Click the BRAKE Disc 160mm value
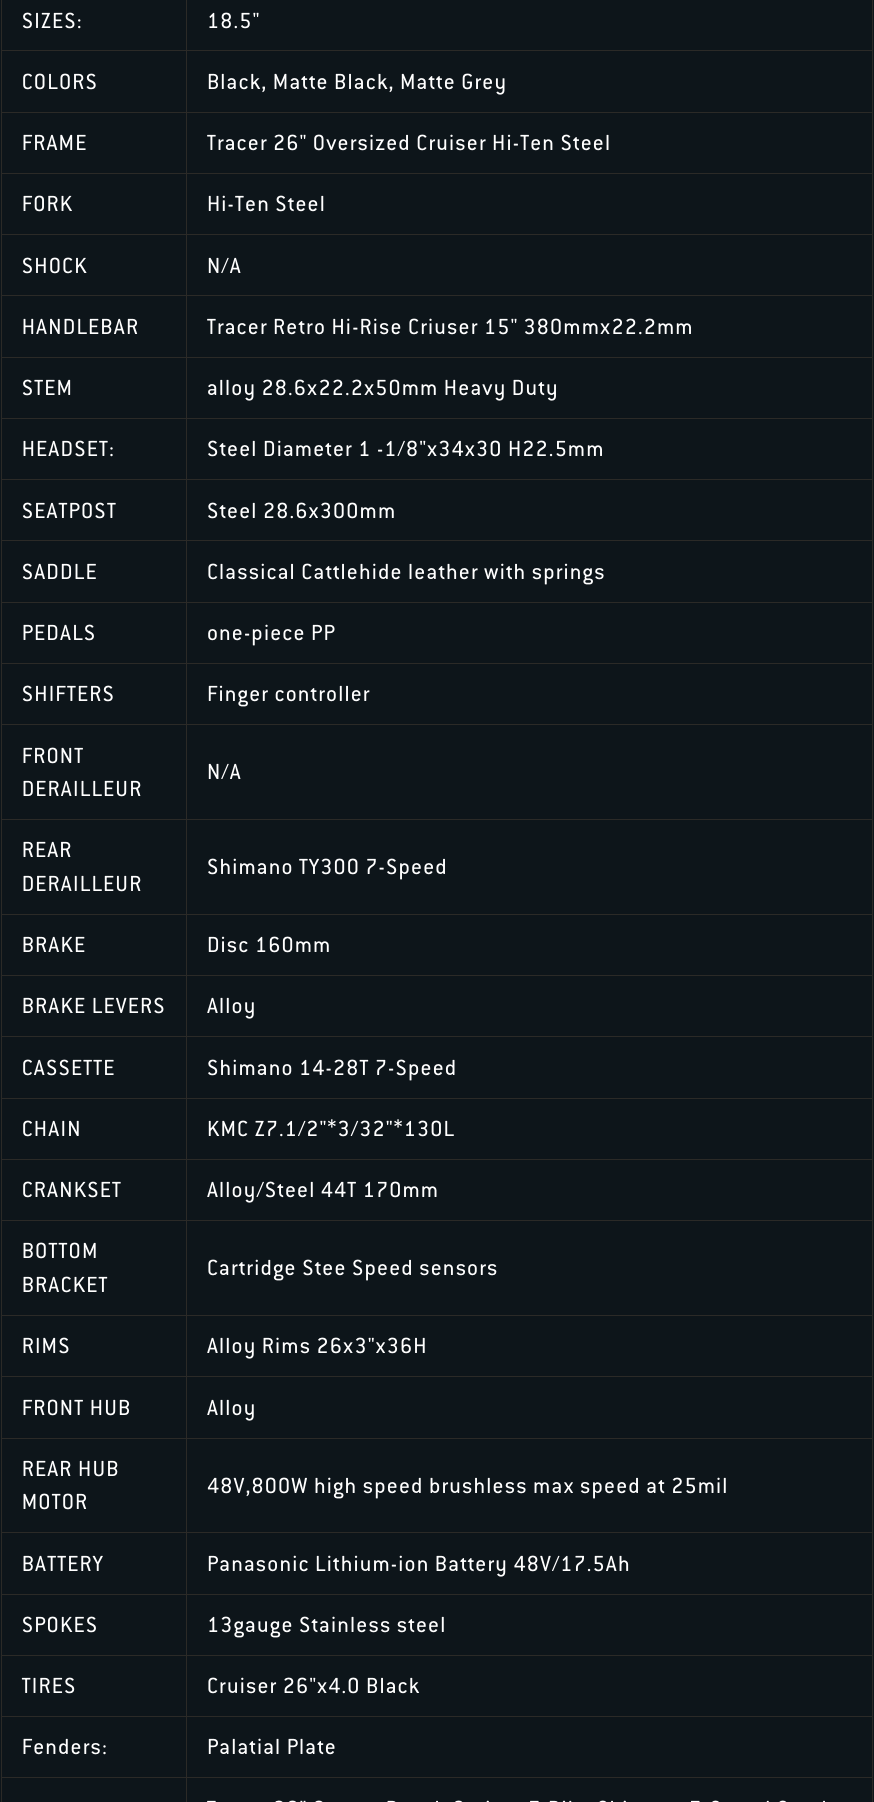Viewport: 874px width, 1802px height. [x=268, y=945]
